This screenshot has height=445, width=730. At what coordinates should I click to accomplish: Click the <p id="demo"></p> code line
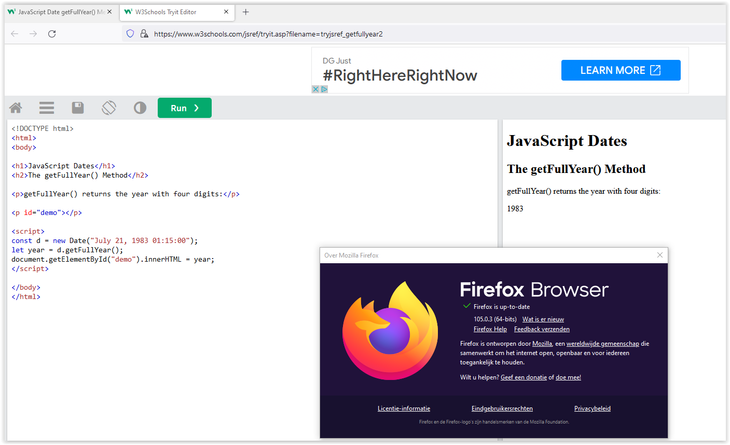[x=47, y=213]
